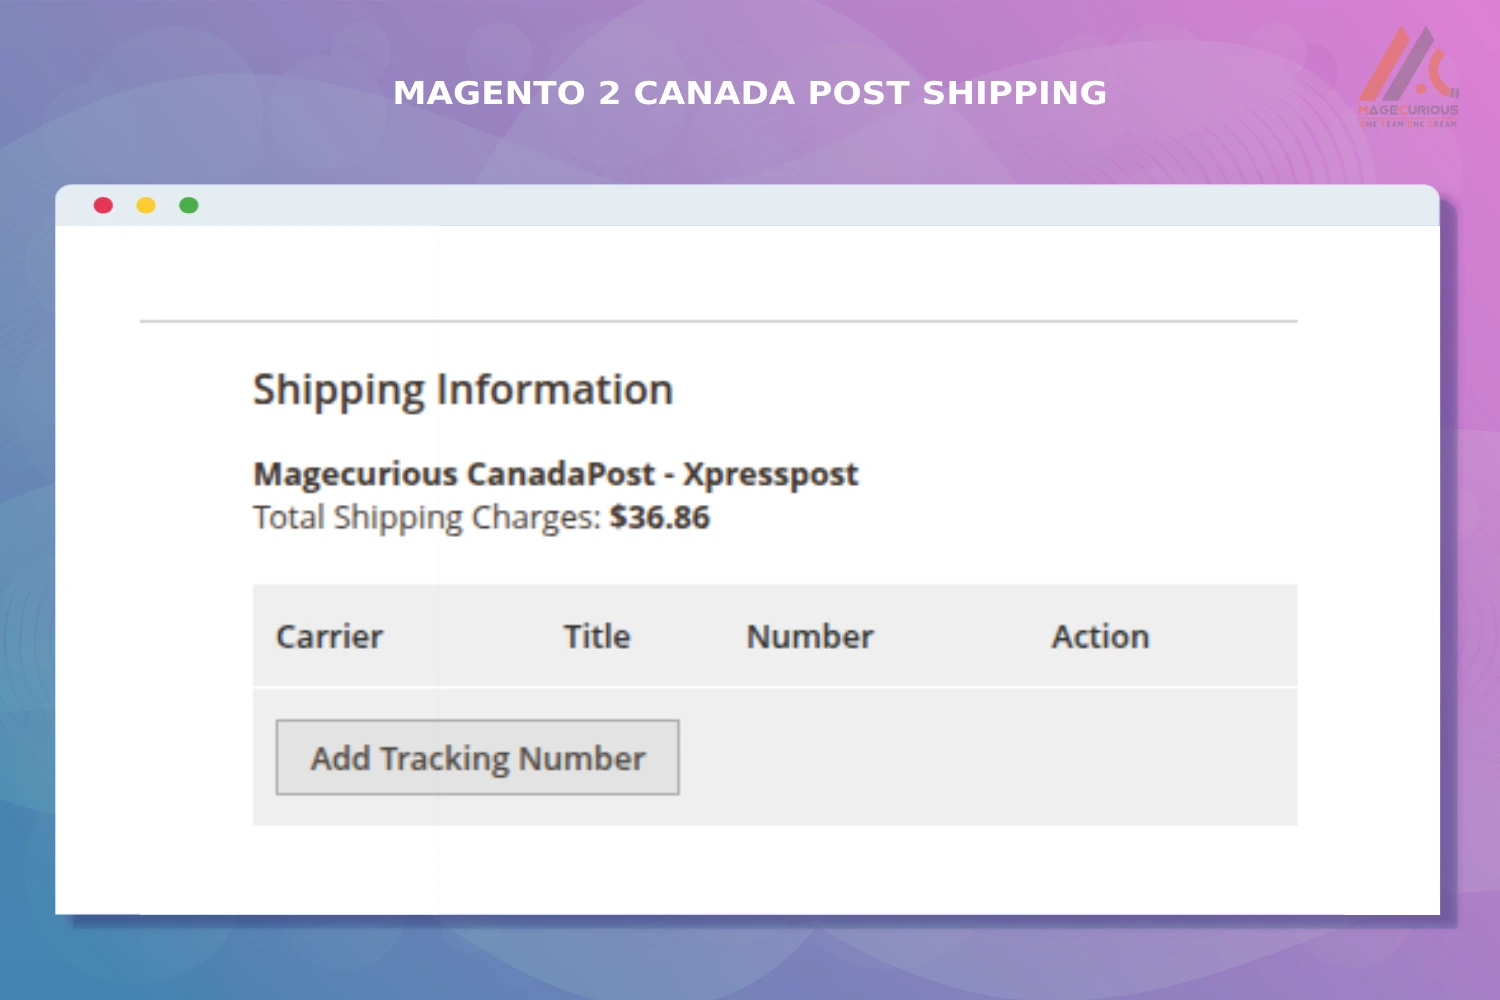Click the Xpresspost shipping method text
Viewport: 1500px width, 1000px height.
(x=770, y=474)
